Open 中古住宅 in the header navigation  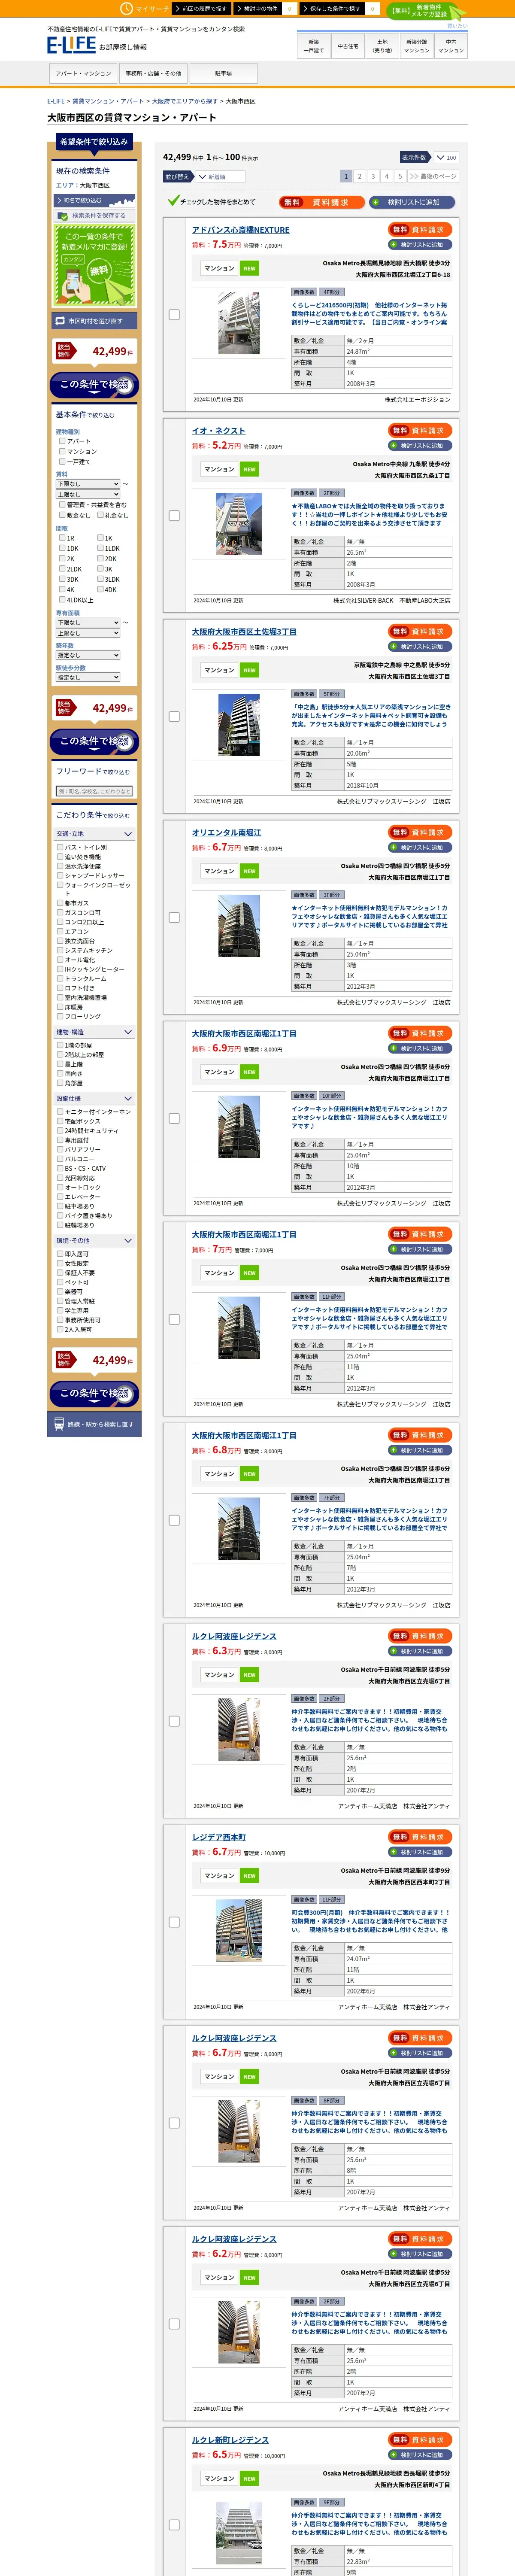(x=348, y=46)
